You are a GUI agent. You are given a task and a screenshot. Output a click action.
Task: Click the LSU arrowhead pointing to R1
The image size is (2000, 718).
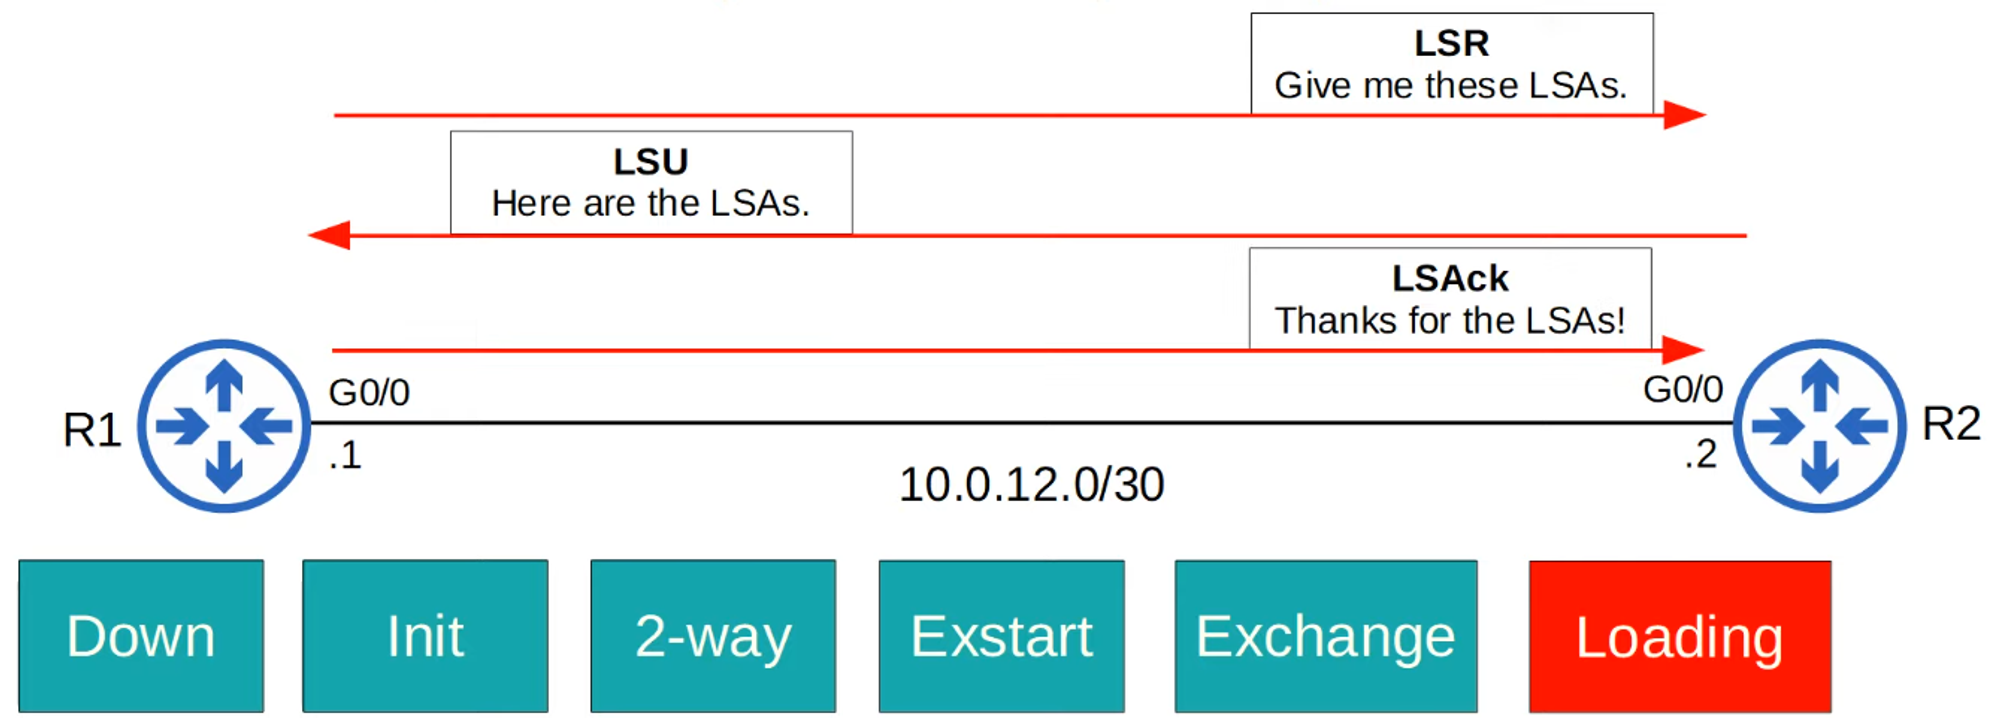(330, 235)
